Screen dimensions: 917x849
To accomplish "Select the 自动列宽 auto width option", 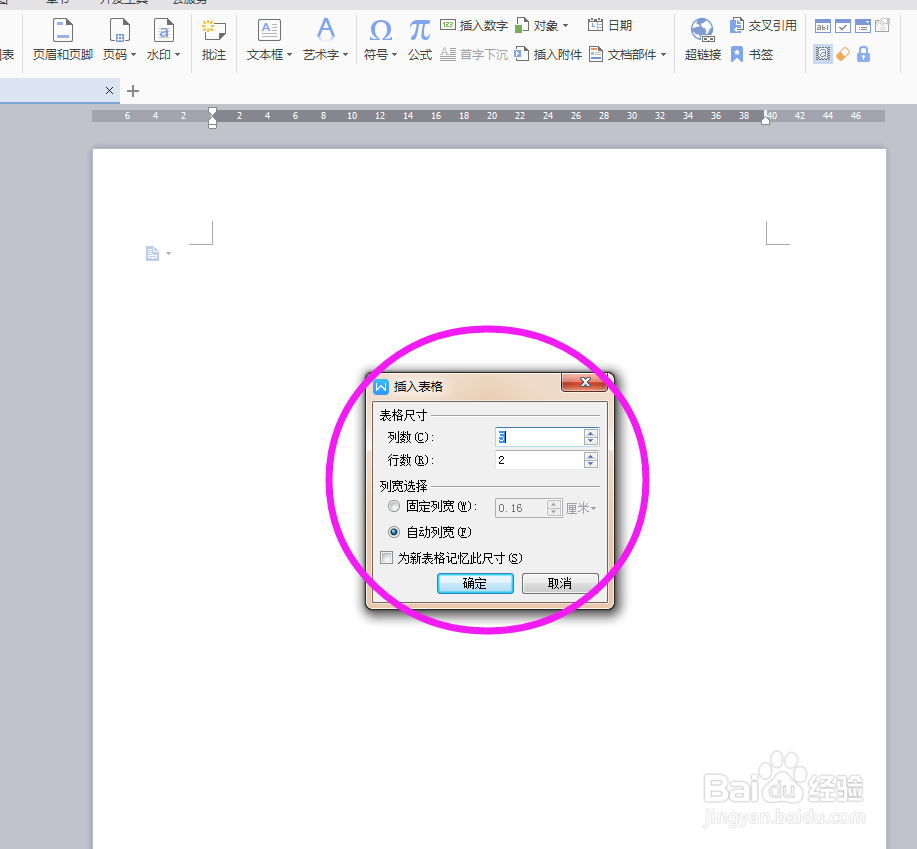I will (395, 532).
